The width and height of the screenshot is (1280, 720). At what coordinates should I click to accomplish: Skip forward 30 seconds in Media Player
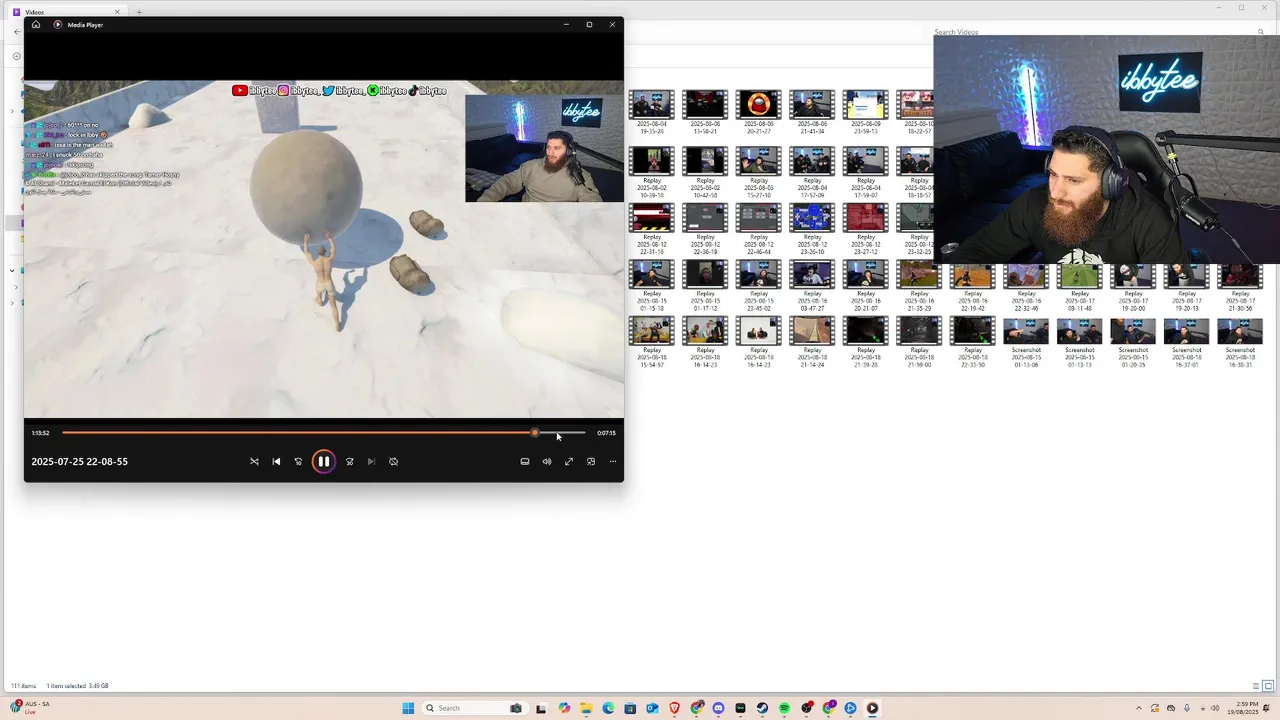[x=349, y=461]
